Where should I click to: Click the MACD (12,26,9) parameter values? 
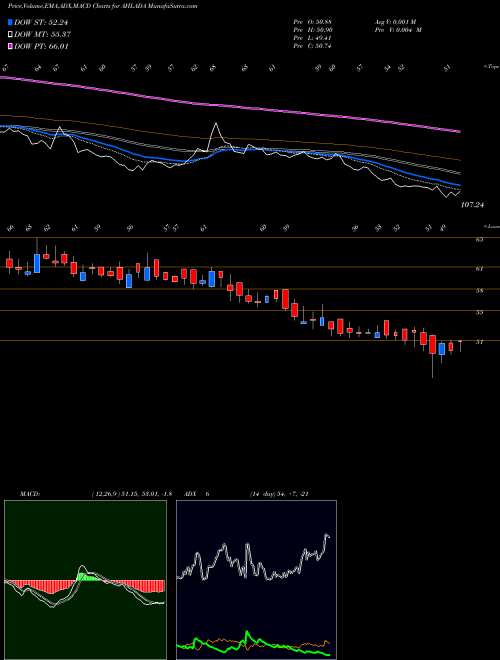tap(131, 494)
